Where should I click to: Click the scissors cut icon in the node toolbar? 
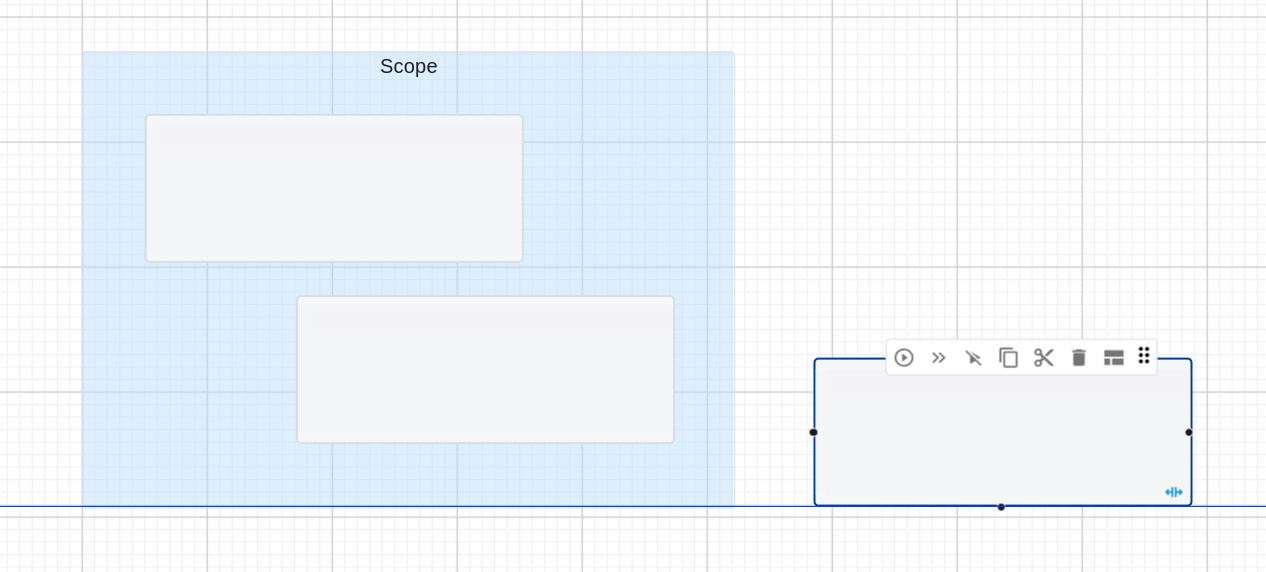pyautogui.click(x=1044, y=358)
